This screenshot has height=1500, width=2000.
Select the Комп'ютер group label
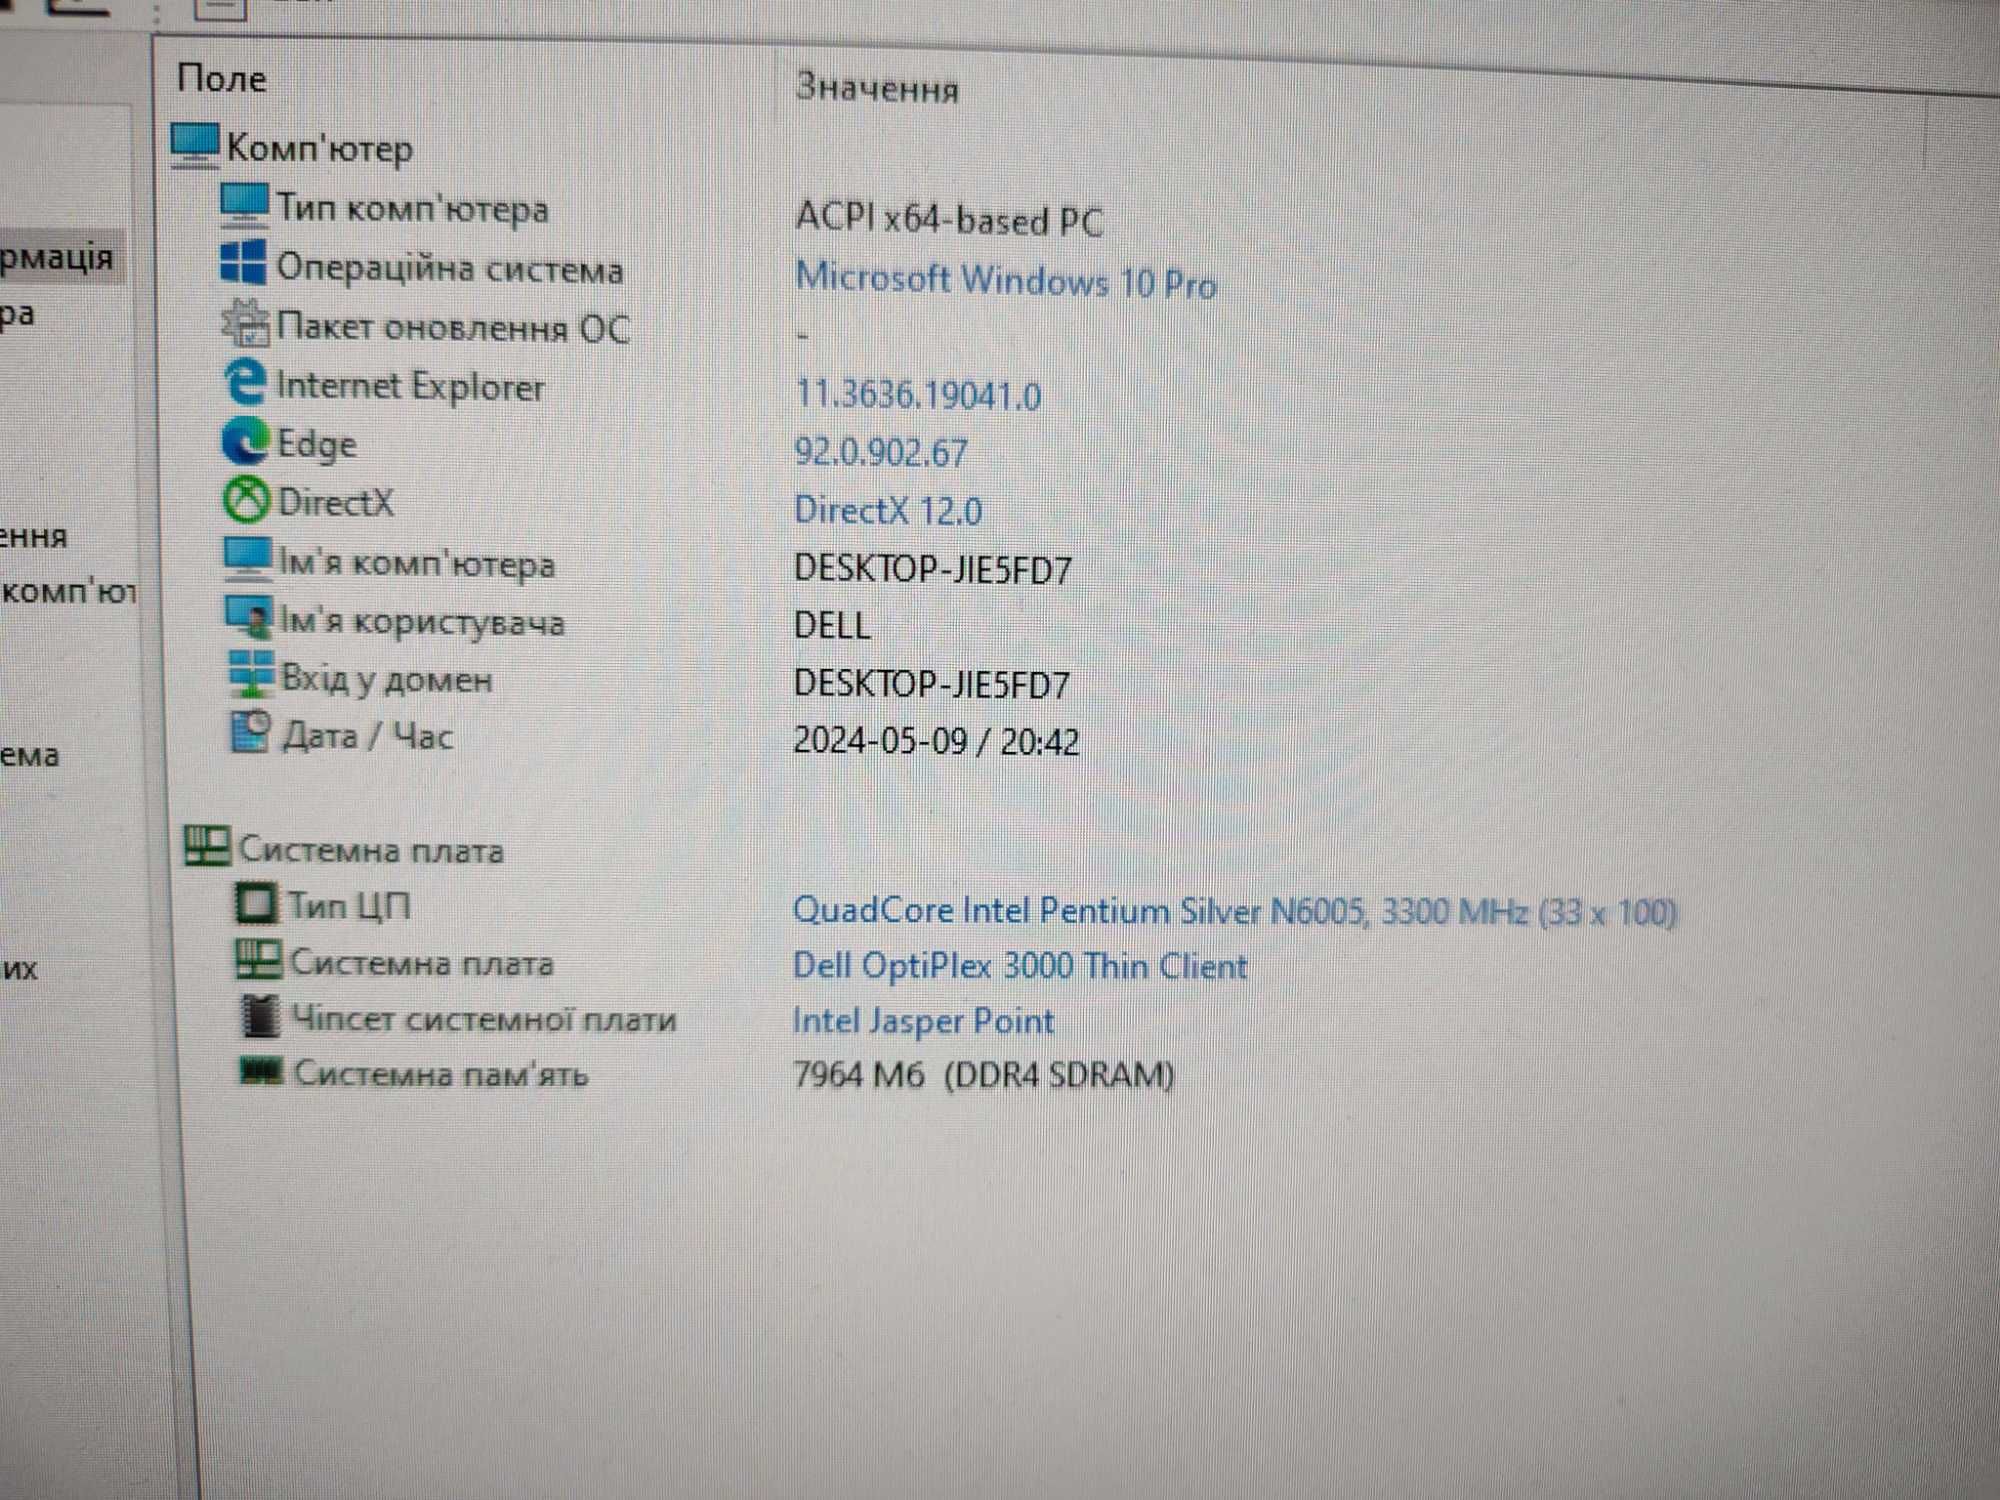click(x=320, y=148)
